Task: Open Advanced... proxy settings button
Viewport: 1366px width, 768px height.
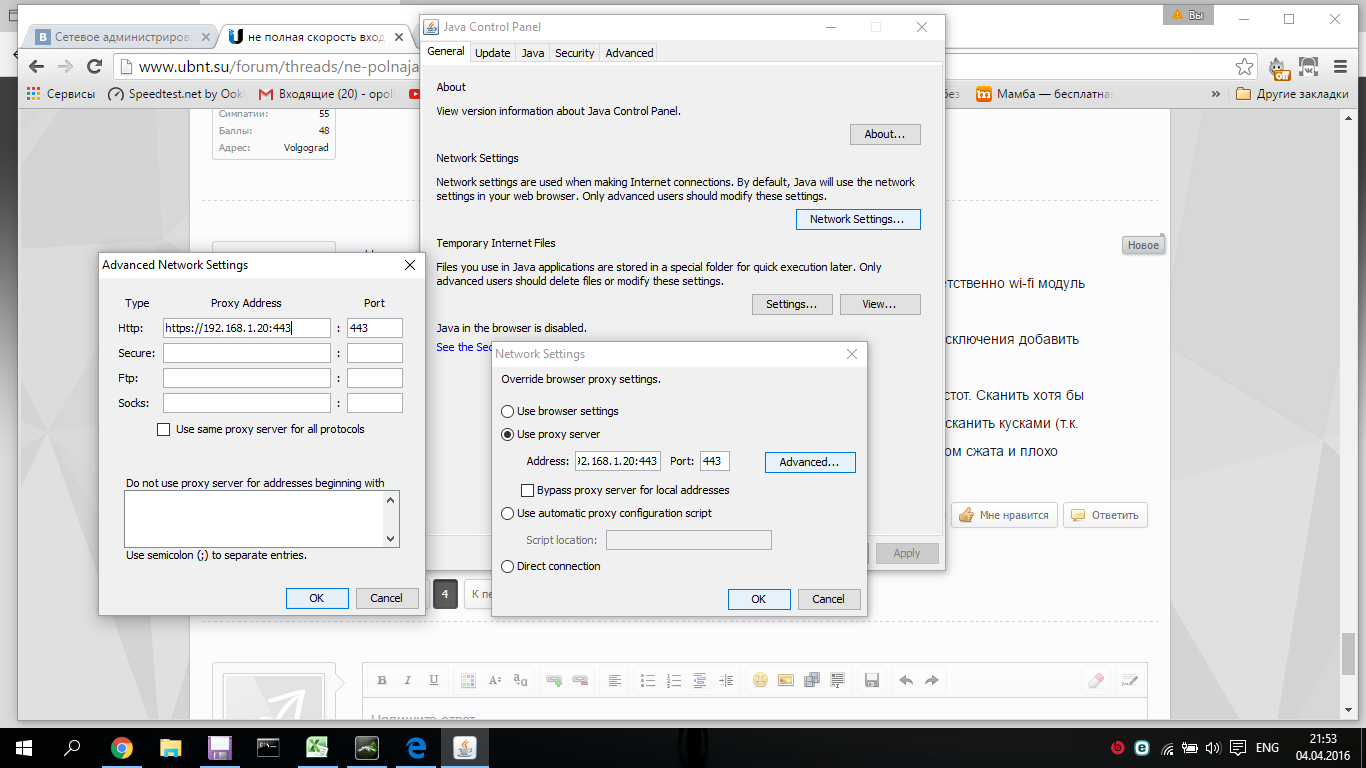Action: (810, 462)
